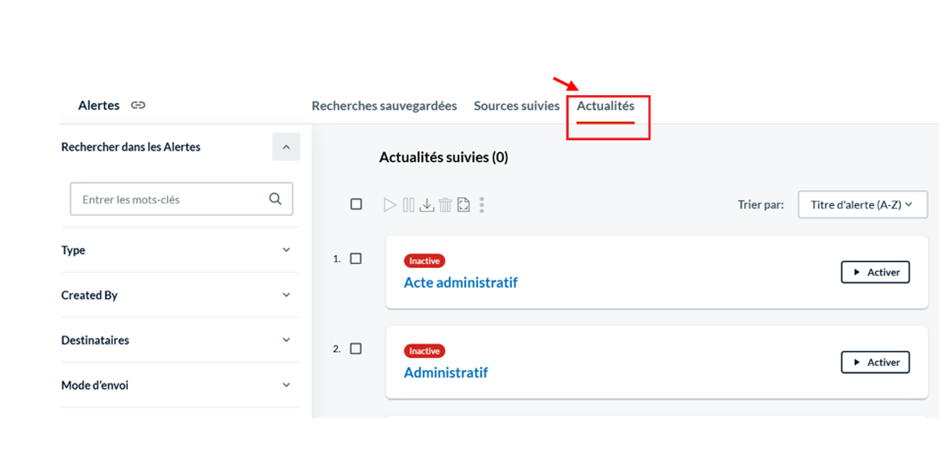Open the Administratif alert title link
The image size is (940, 469).
(445, 372)
